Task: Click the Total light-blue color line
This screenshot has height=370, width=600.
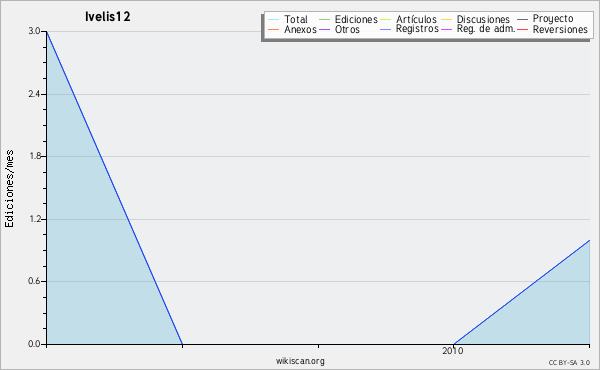Action: (x=274, y=20)
